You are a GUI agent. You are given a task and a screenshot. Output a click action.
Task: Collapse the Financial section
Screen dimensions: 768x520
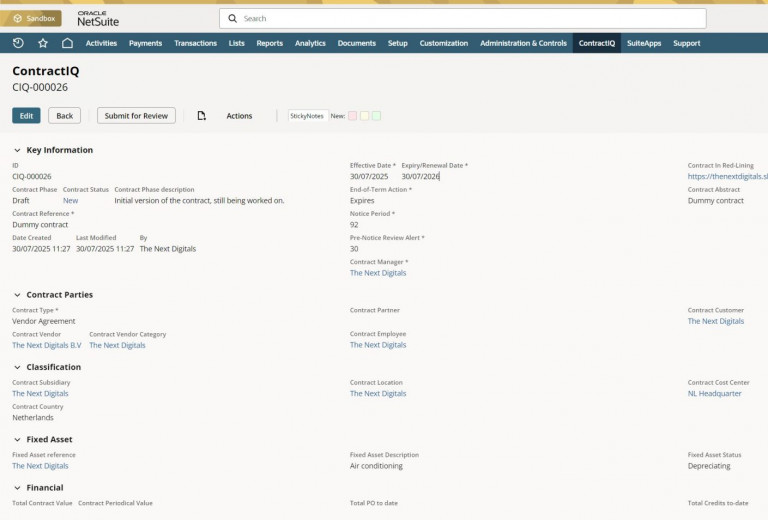coord(17,488)
